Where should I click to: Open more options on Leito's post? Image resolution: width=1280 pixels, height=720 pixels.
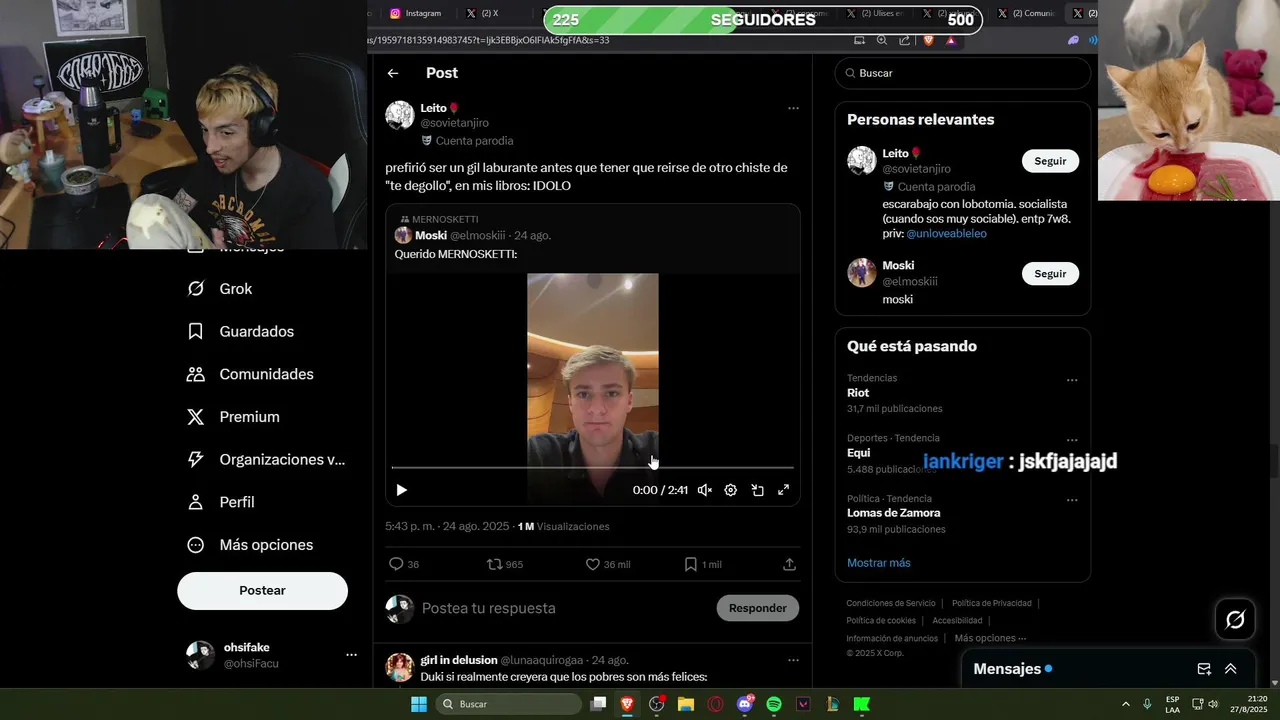click(793, 108)
